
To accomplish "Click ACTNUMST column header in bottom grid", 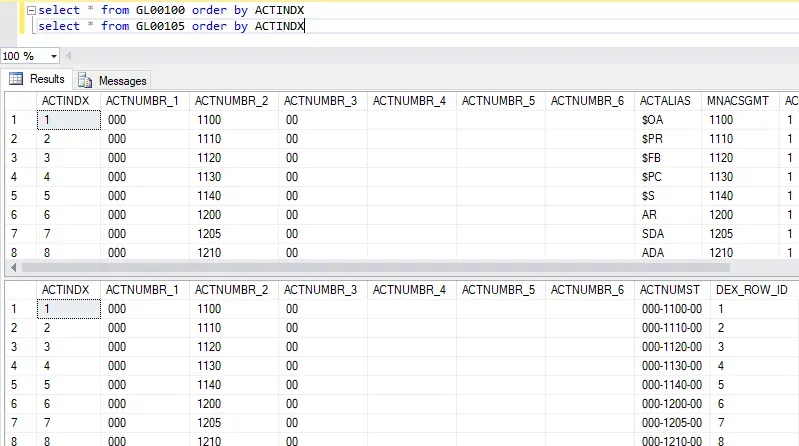I will (670, 289).
